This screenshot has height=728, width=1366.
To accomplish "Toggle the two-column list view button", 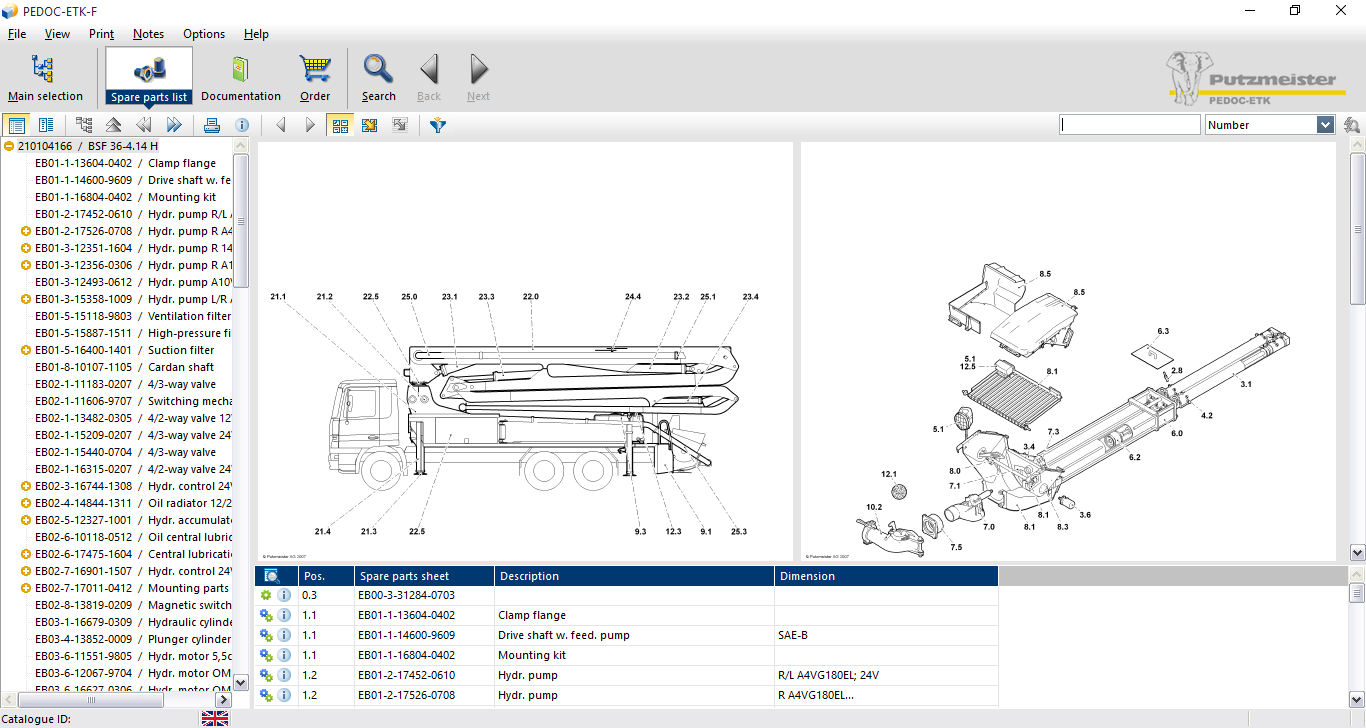I will pos(46,125).
